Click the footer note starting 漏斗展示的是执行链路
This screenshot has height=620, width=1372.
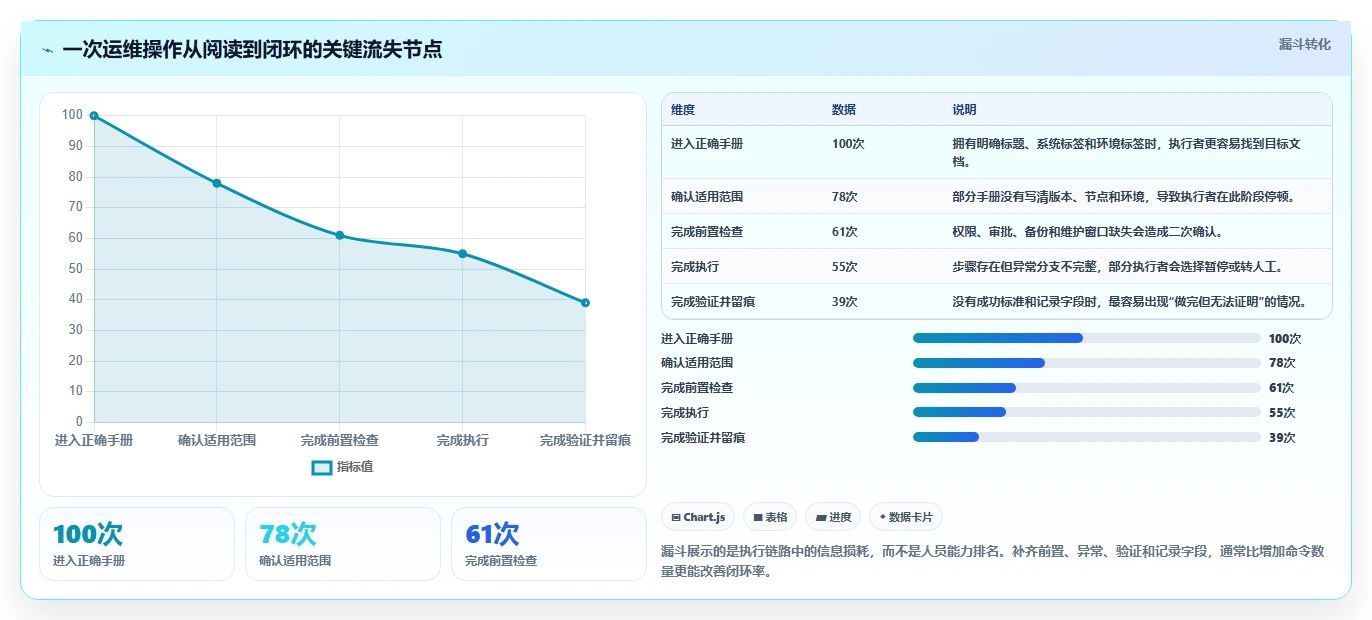[x=994, y=562]
